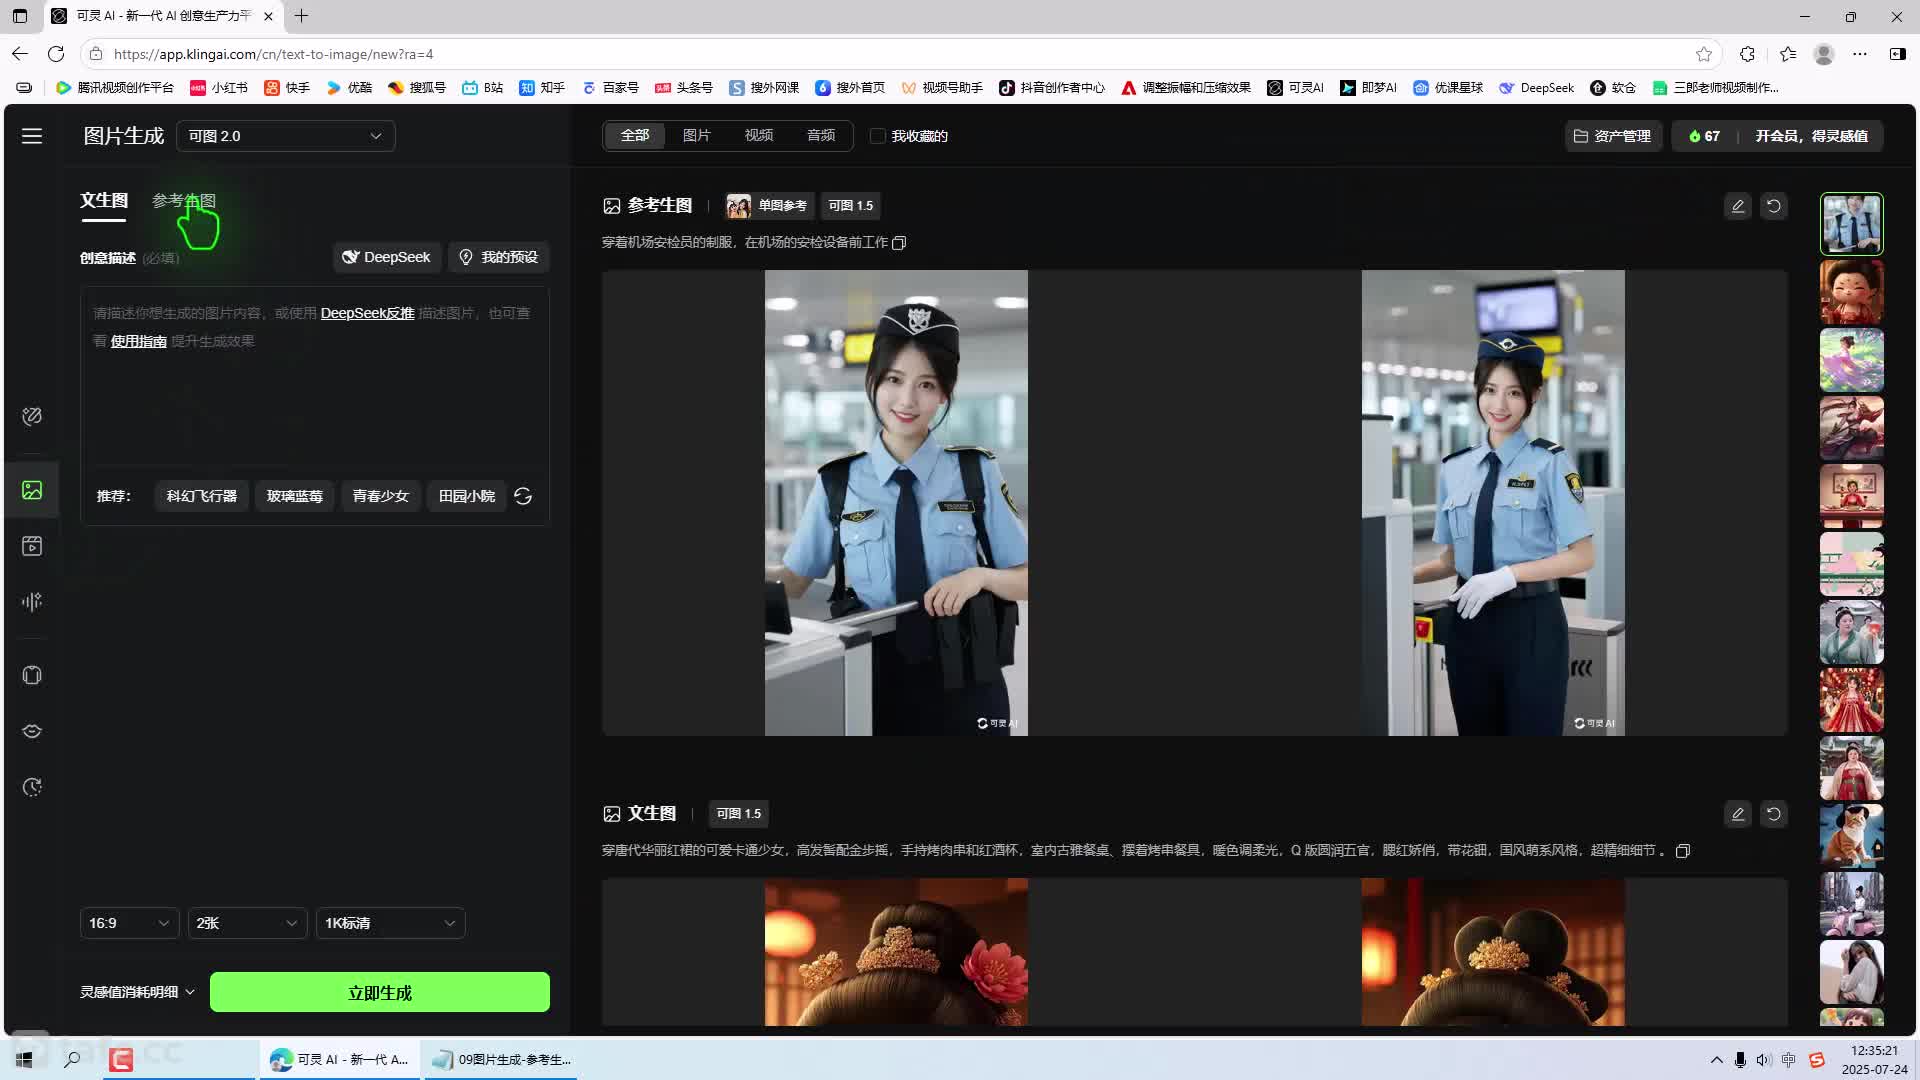Click the DeepSeek button
This screenshot has height=1080, width=1920.
point(387,257)
